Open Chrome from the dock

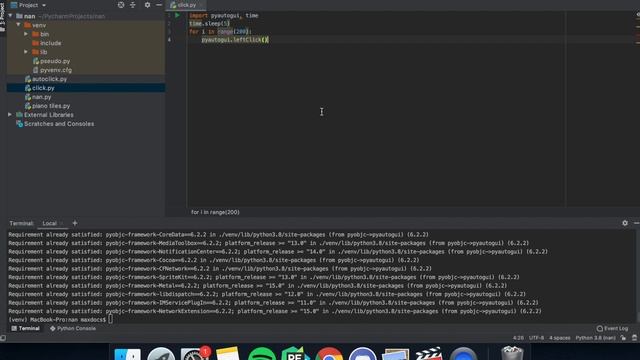[329, 354]
